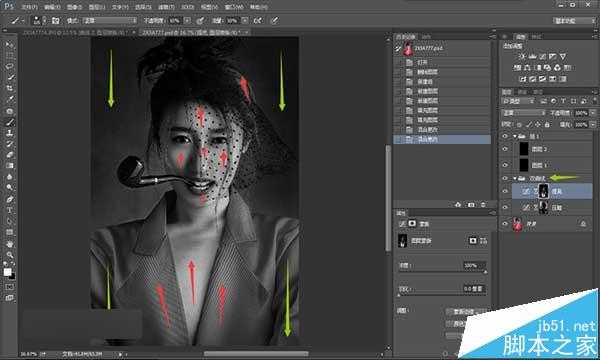Screen dimensions: 600x360
Task: Add a Hue/Saturation adjustment
Action: (517, 68)
